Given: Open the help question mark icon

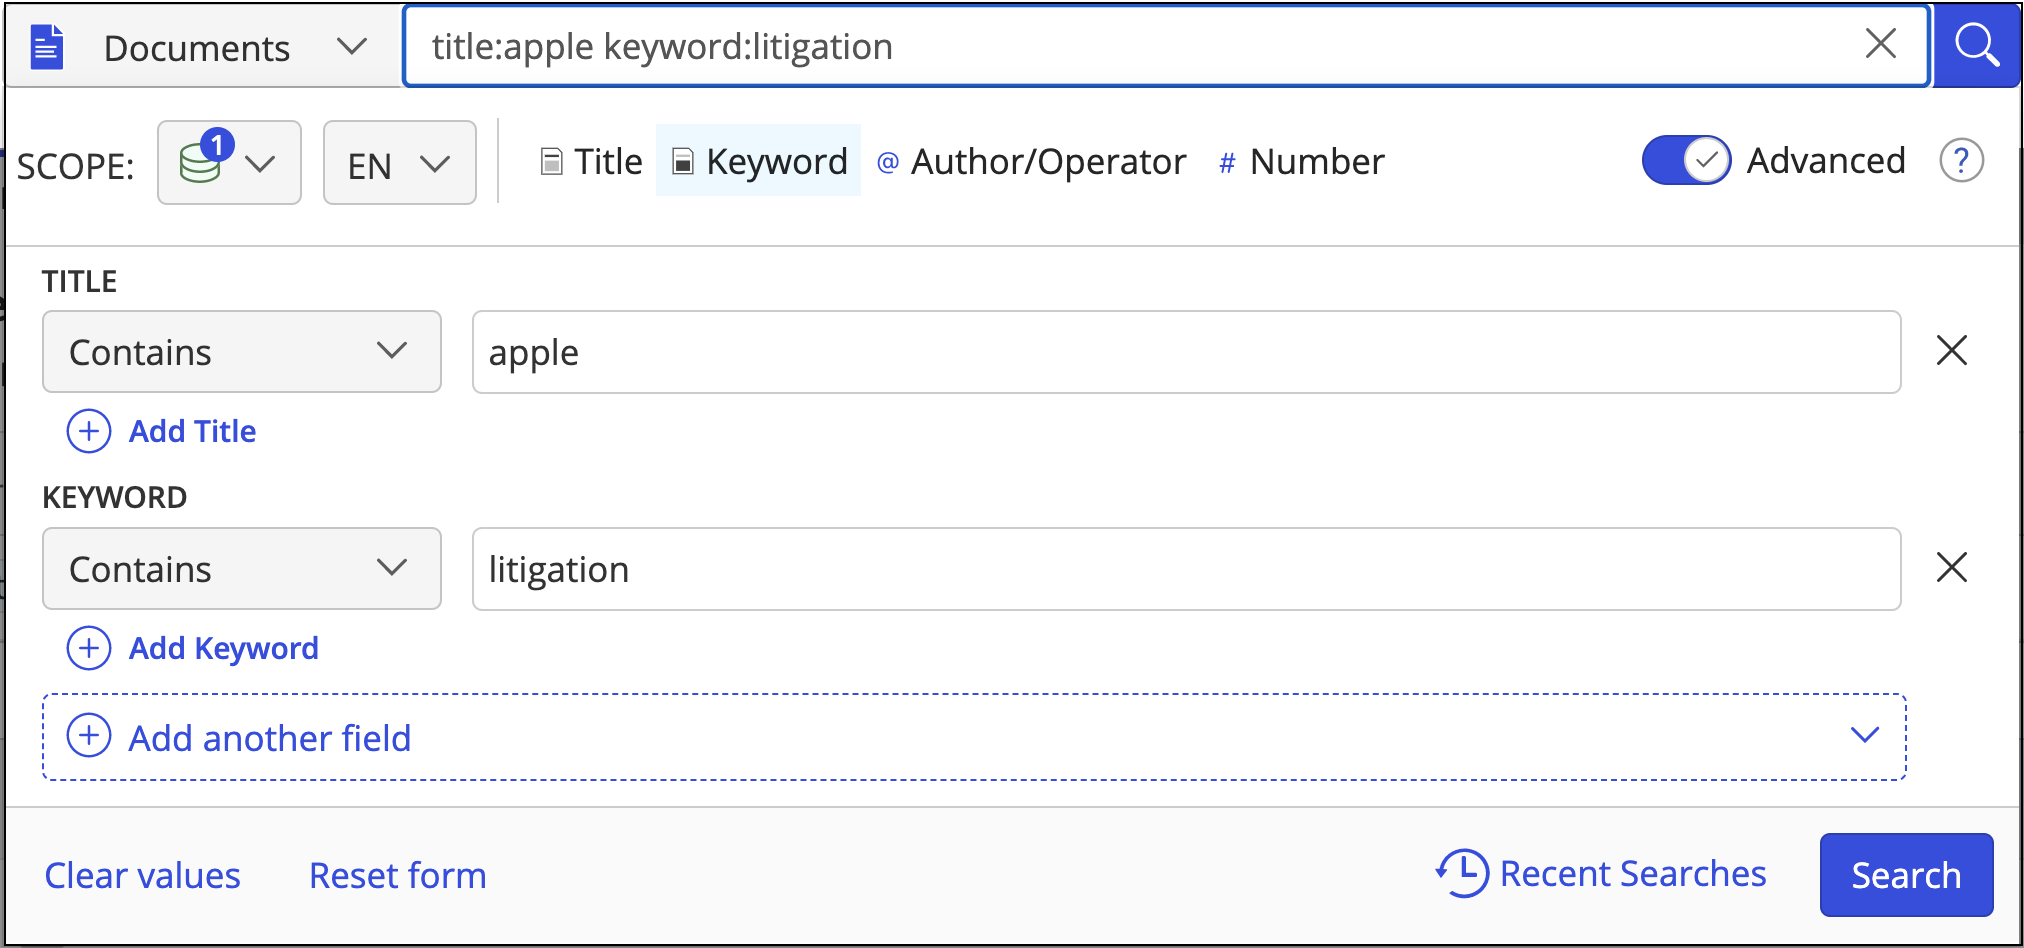Looking at the screenshot, I should 1961,161.
